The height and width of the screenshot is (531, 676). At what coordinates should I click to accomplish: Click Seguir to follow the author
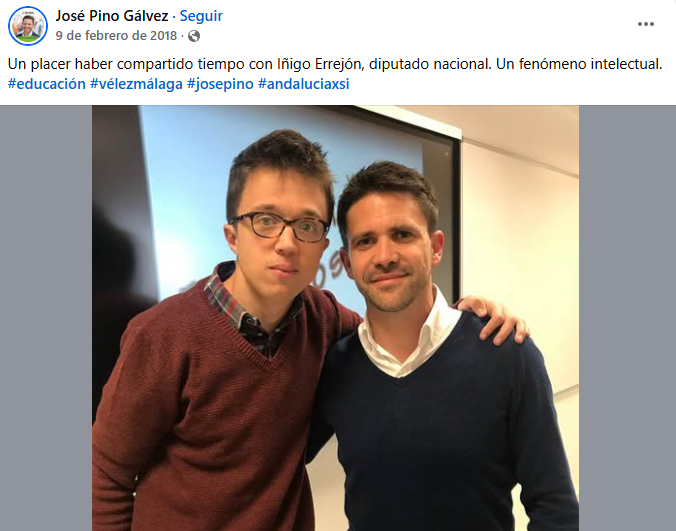tap(201, 16)
